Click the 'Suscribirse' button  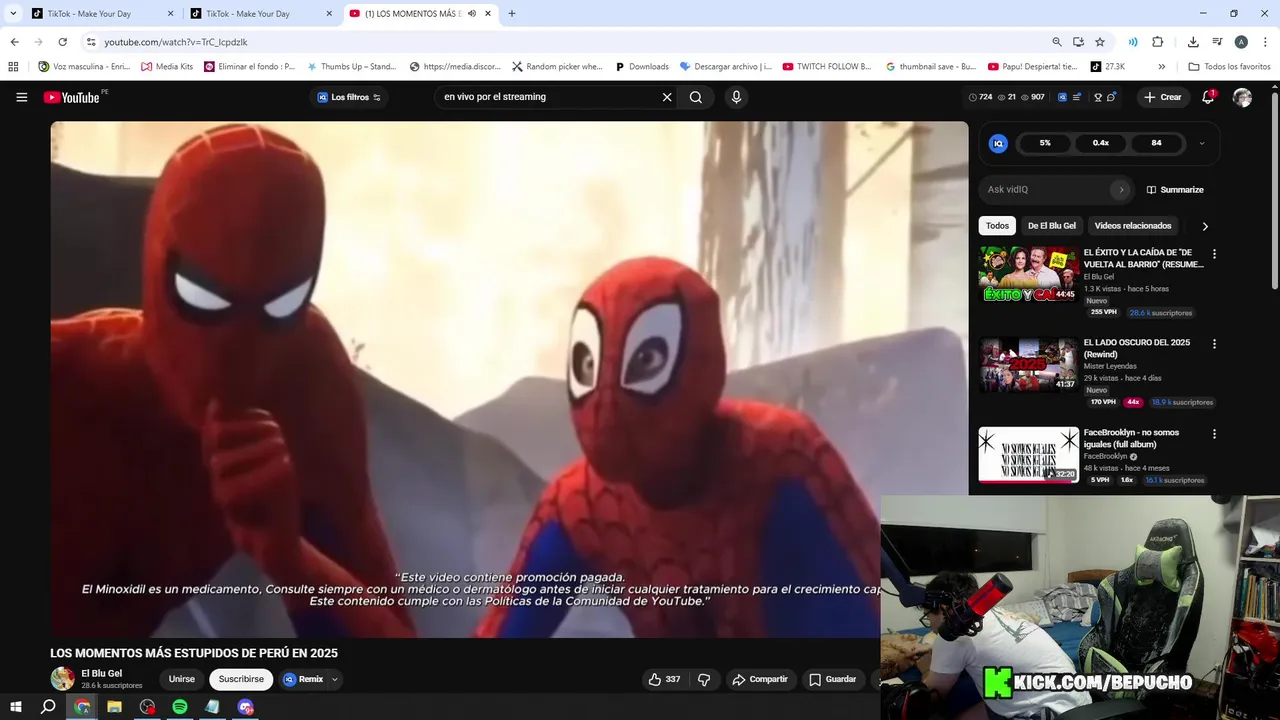(241, 679)
